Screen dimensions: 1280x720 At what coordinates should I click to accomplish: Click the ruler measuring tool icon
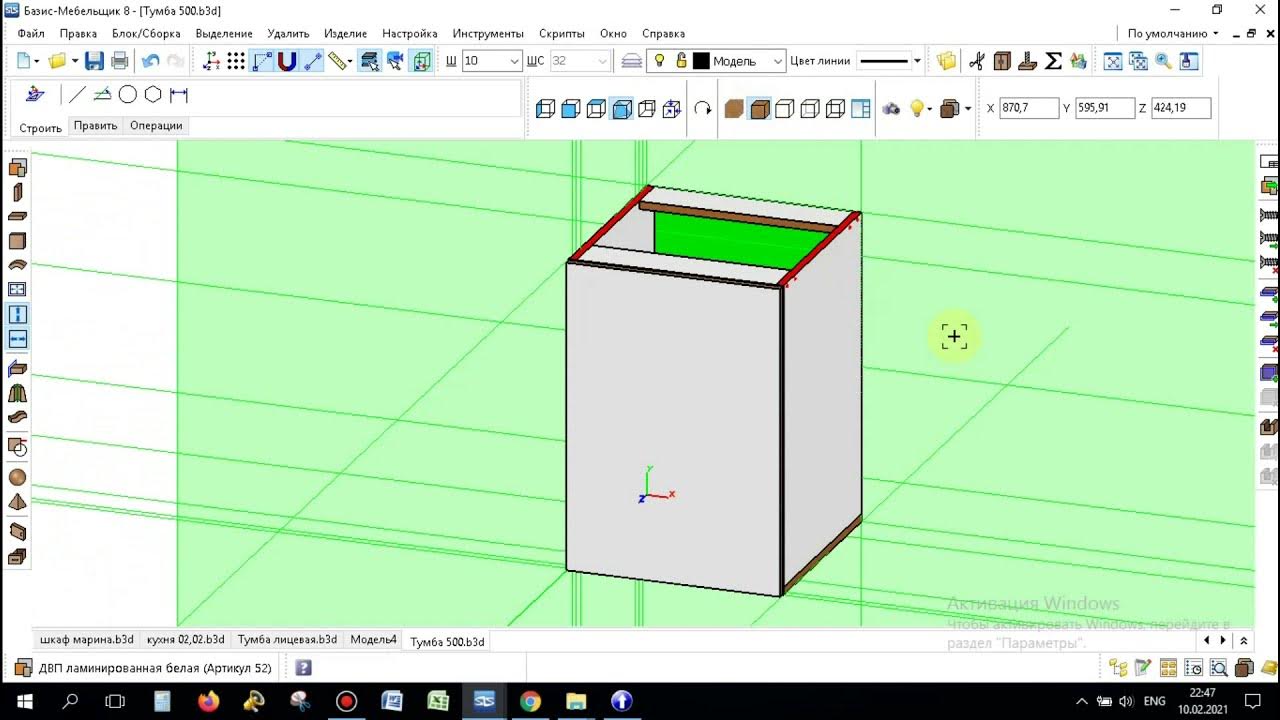(337, 61)
